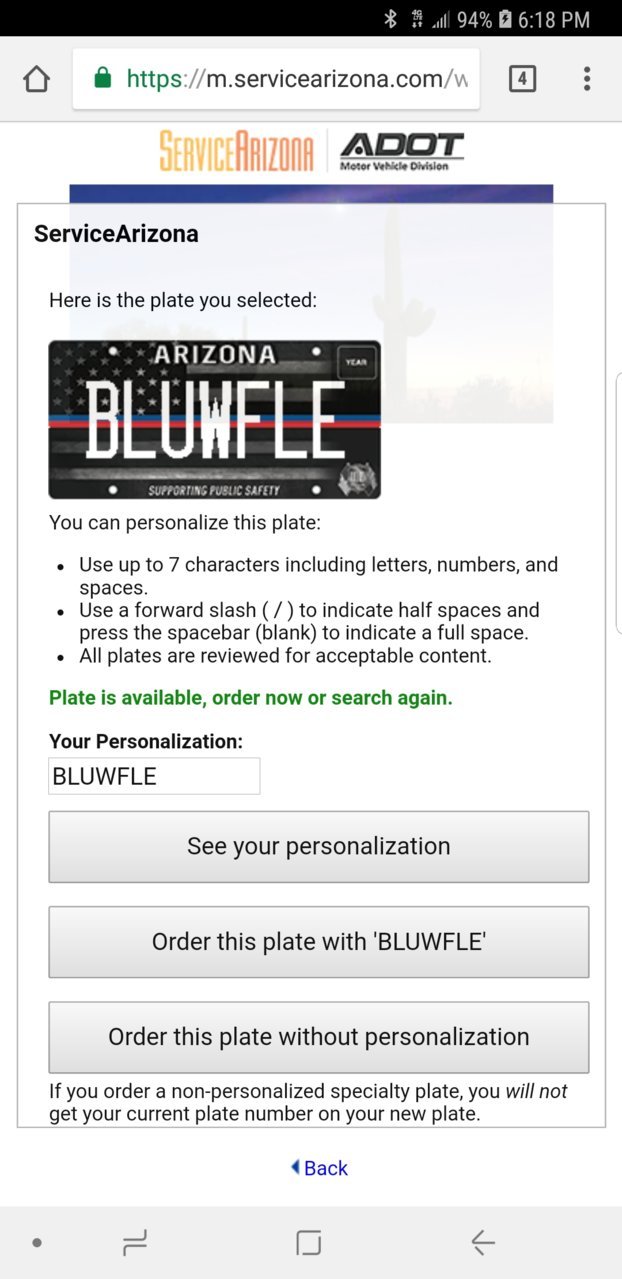Click the Your Personalization text field
This screenshot has height=1279, width=622.
(x=154, y=776)
